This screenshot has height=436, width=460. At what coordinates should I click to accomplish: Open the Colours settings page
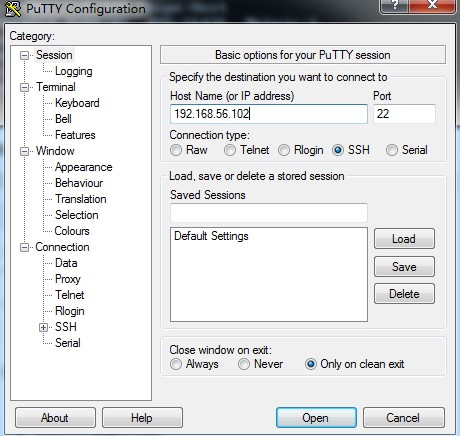click(72, 231)
